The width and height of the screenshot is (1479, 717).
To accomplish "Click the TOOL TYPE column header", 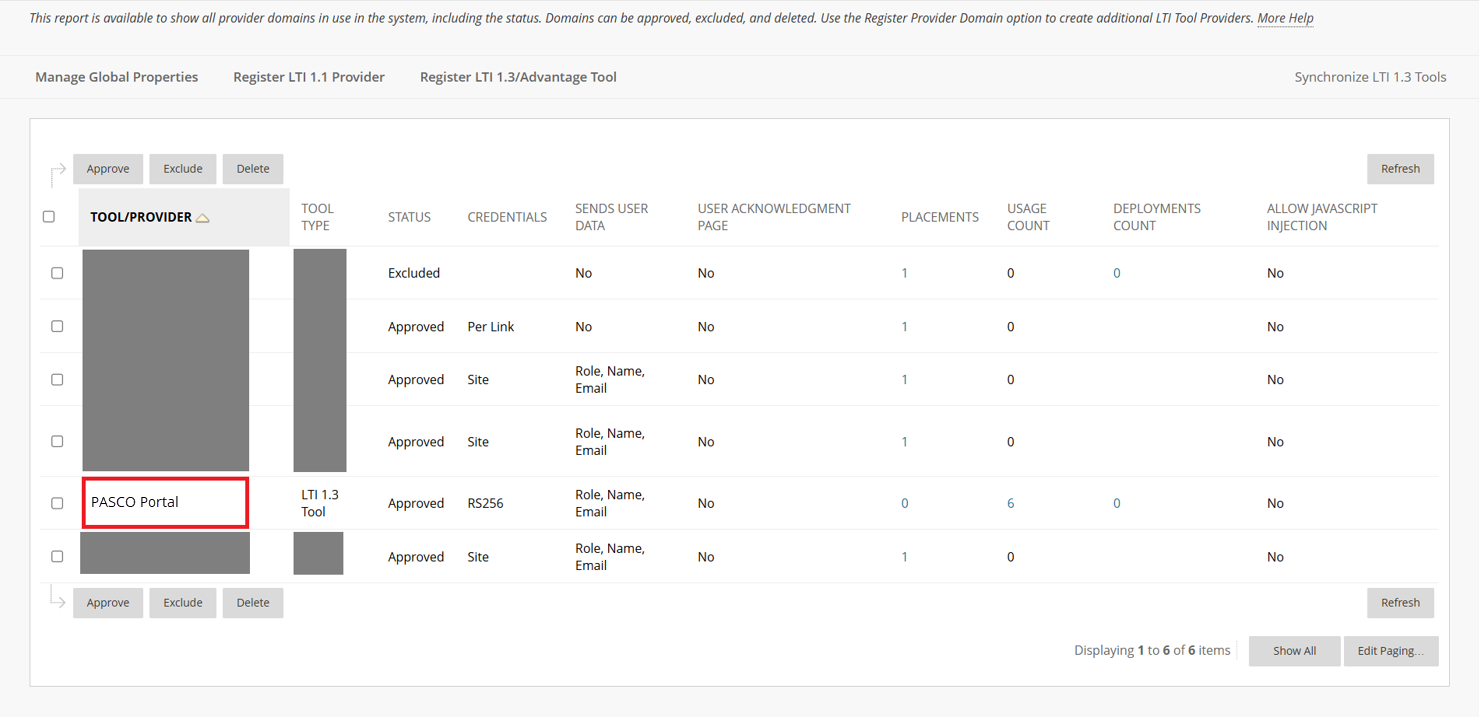I will coord(318,217).
